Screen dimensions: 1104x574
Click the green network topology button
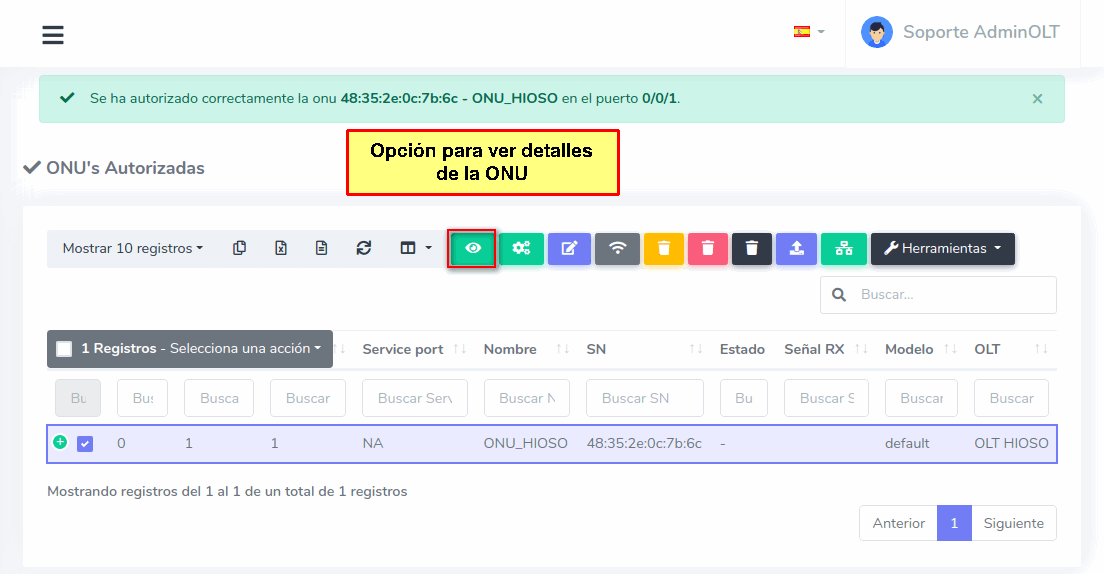pos(844,248)
